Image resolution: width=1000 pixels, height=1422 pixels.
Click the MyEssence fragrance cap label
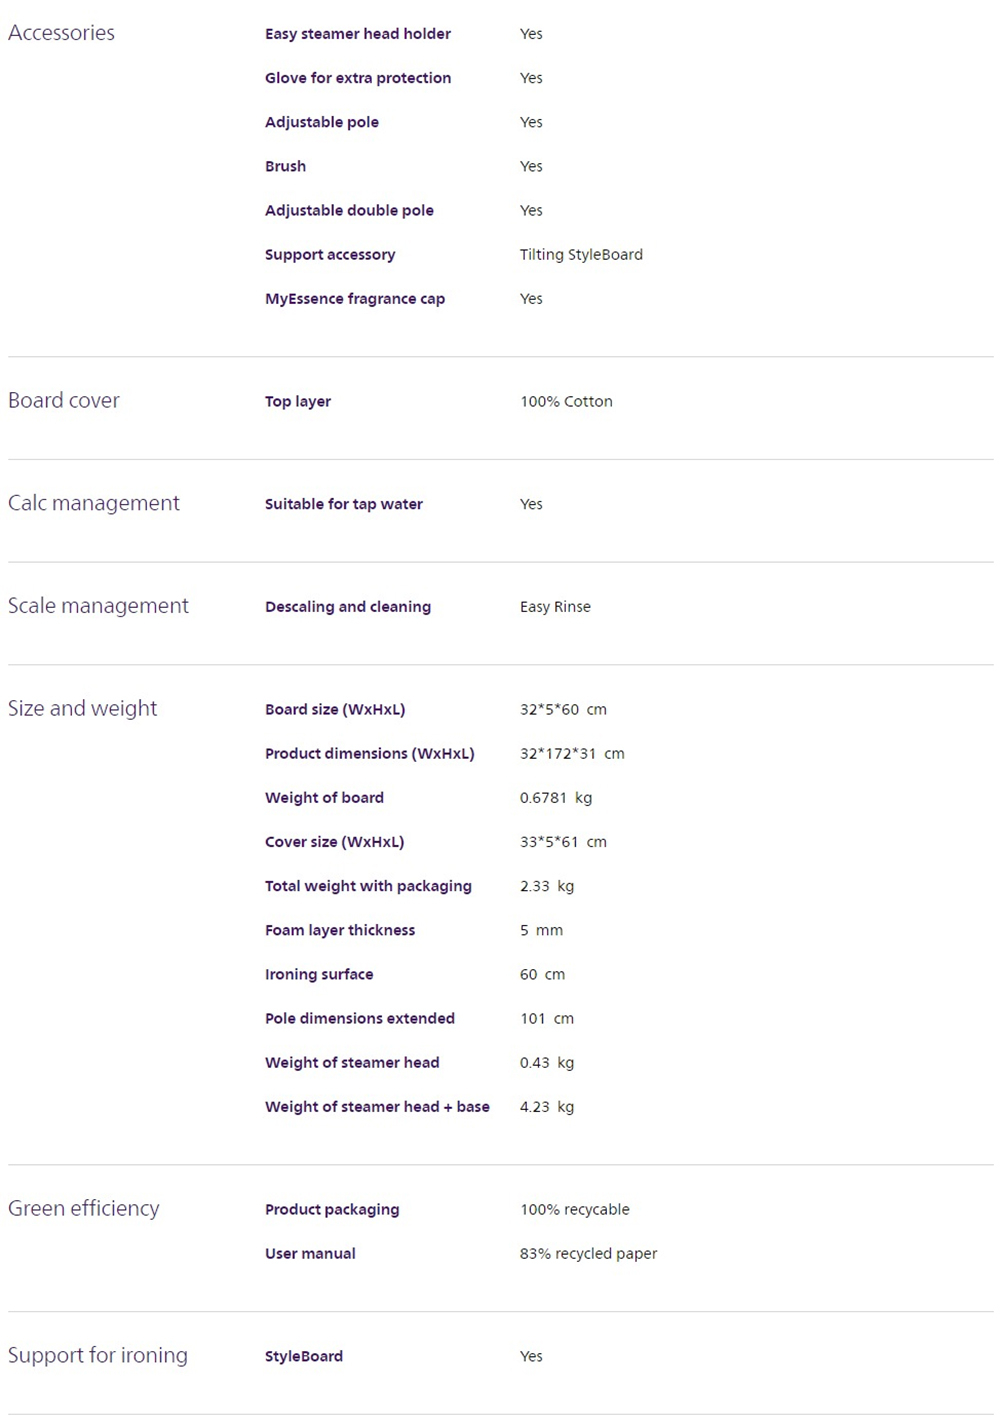pyautogui.click(x=355, y=299)
